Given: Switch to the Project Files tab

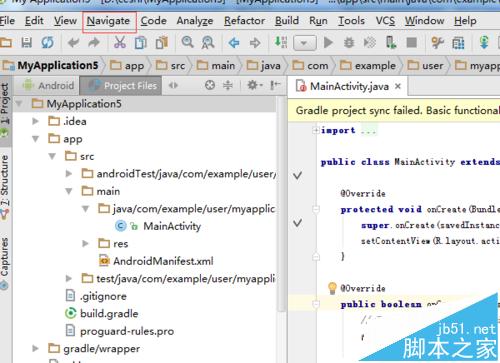Looking at the screenshot, I should [x=121, y=86].
